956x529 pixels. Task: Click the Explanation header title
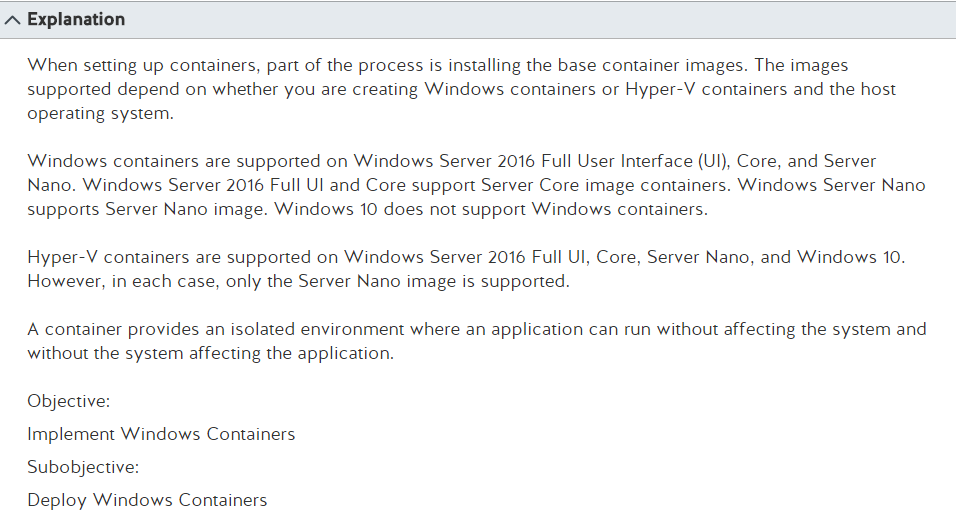[x=76, y=20]
